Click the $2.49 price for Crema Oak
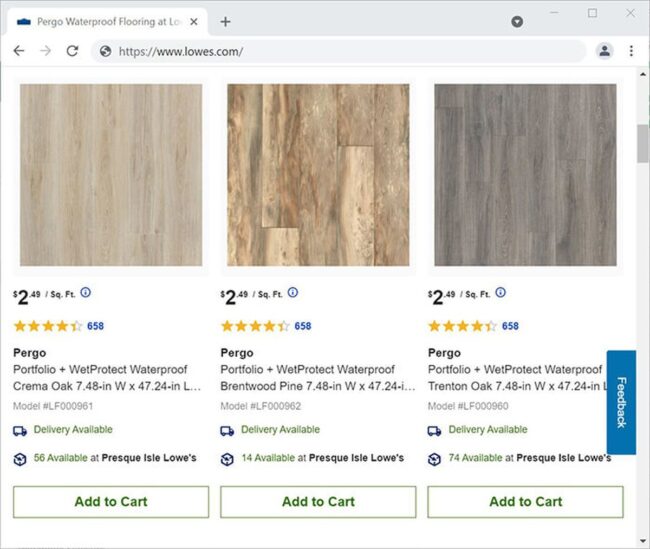The image size is (650, 549). click(x=44, y=296)
